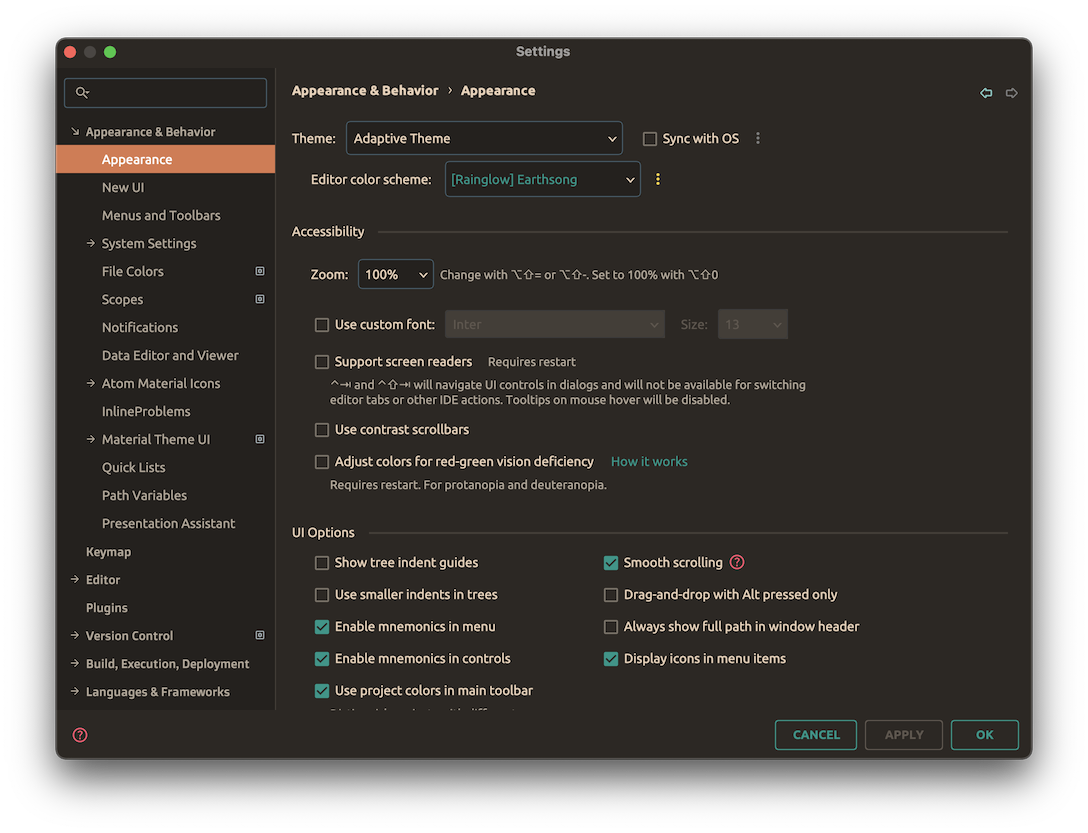This screenshot has height=833, width=1088.
Task: Click the magnifier icon in the search field
Action: (x=83, y=92)
